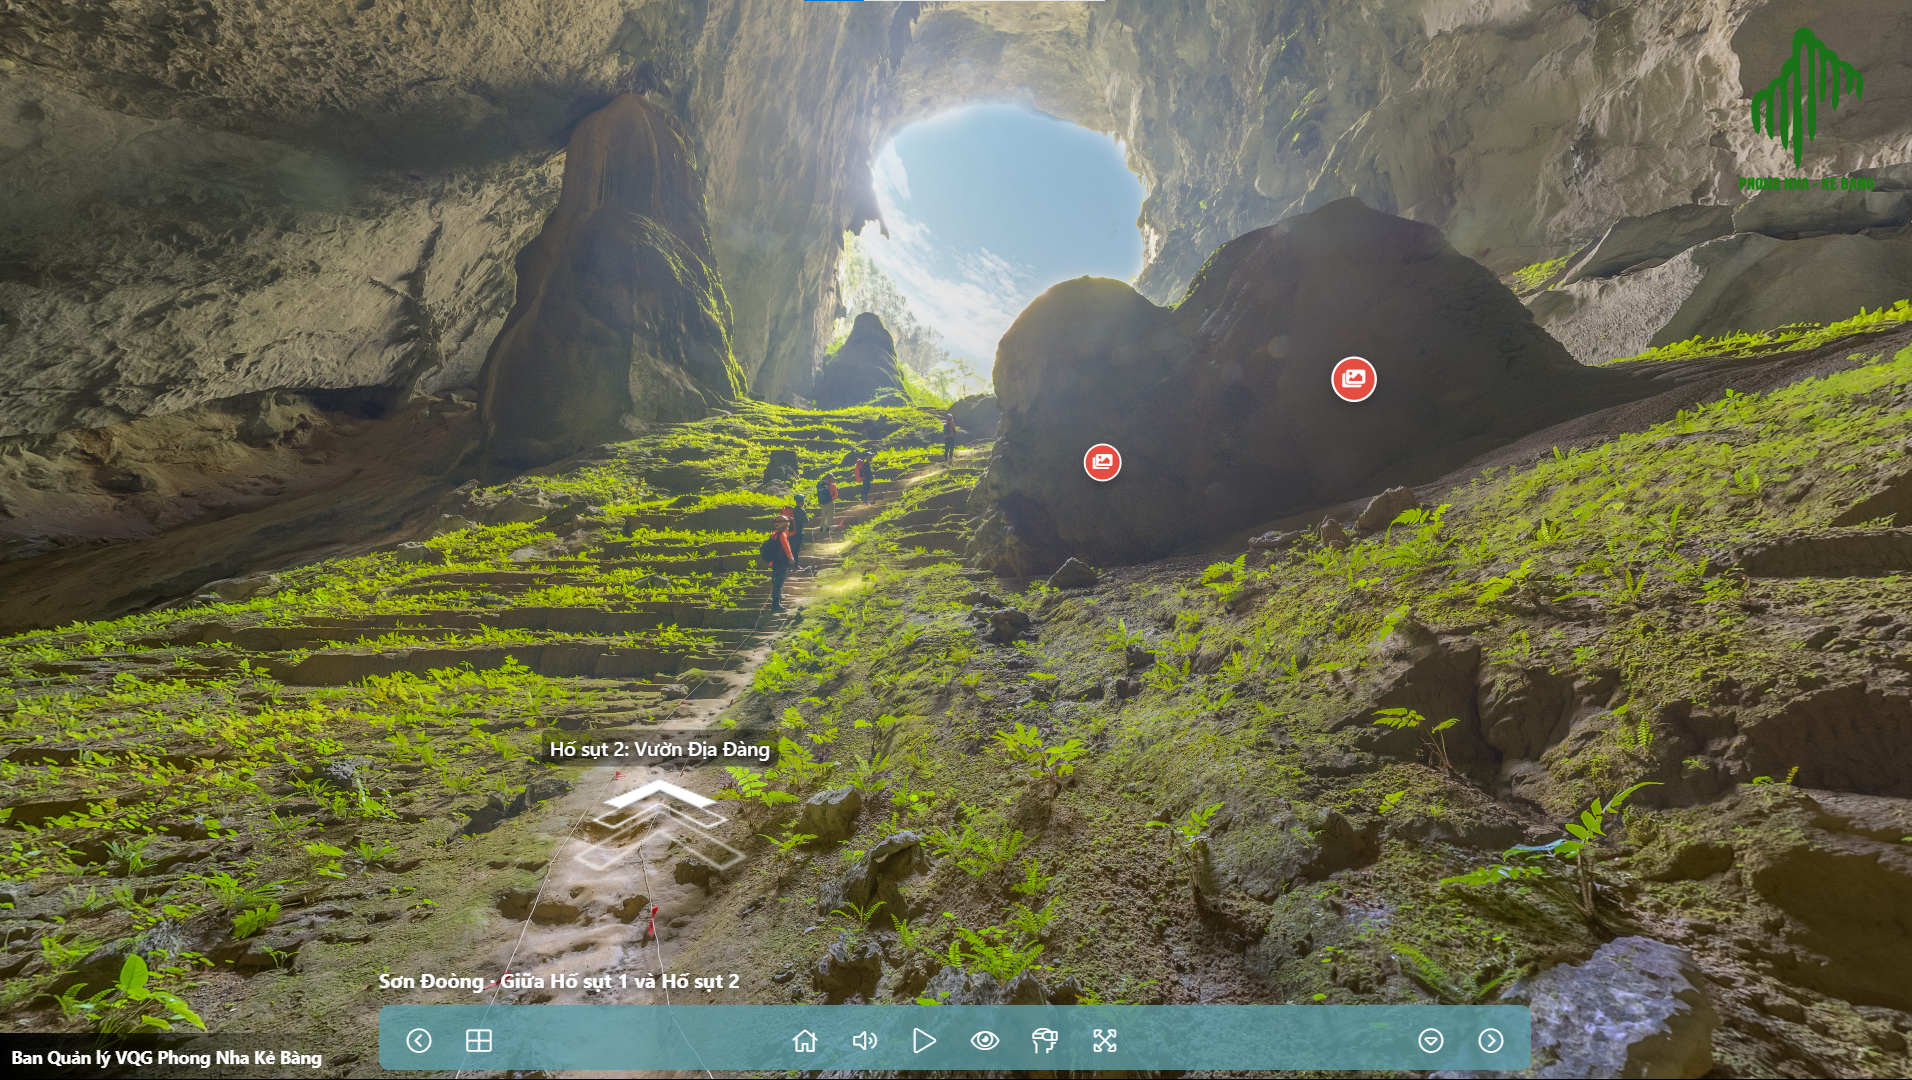Start auto-rotate with the play button
Screen dimensions: 1912x1080
pos(924,1041)
